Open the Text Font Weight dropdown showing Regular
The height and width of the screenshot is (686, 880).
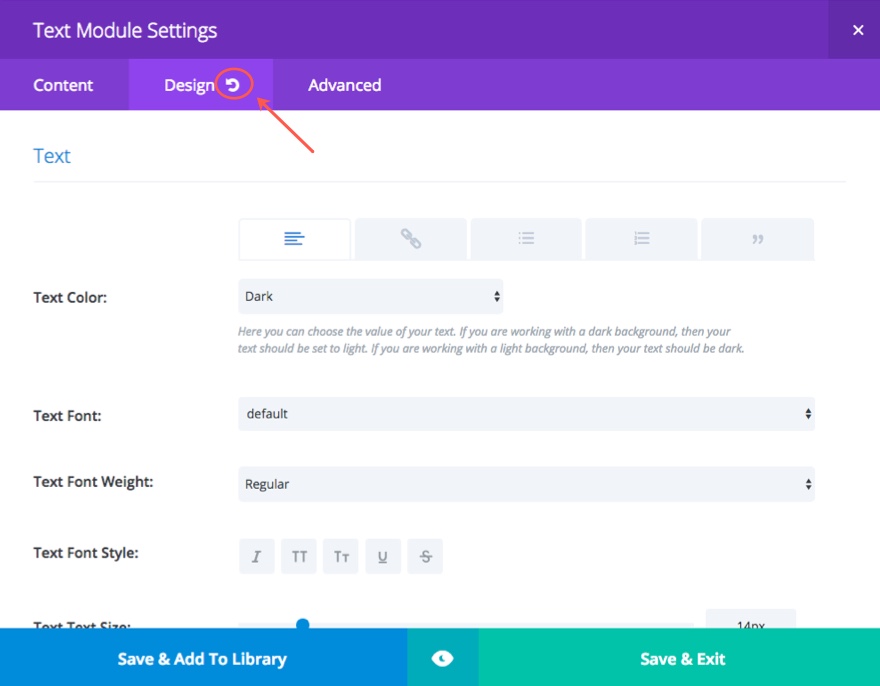coord(526,484)
